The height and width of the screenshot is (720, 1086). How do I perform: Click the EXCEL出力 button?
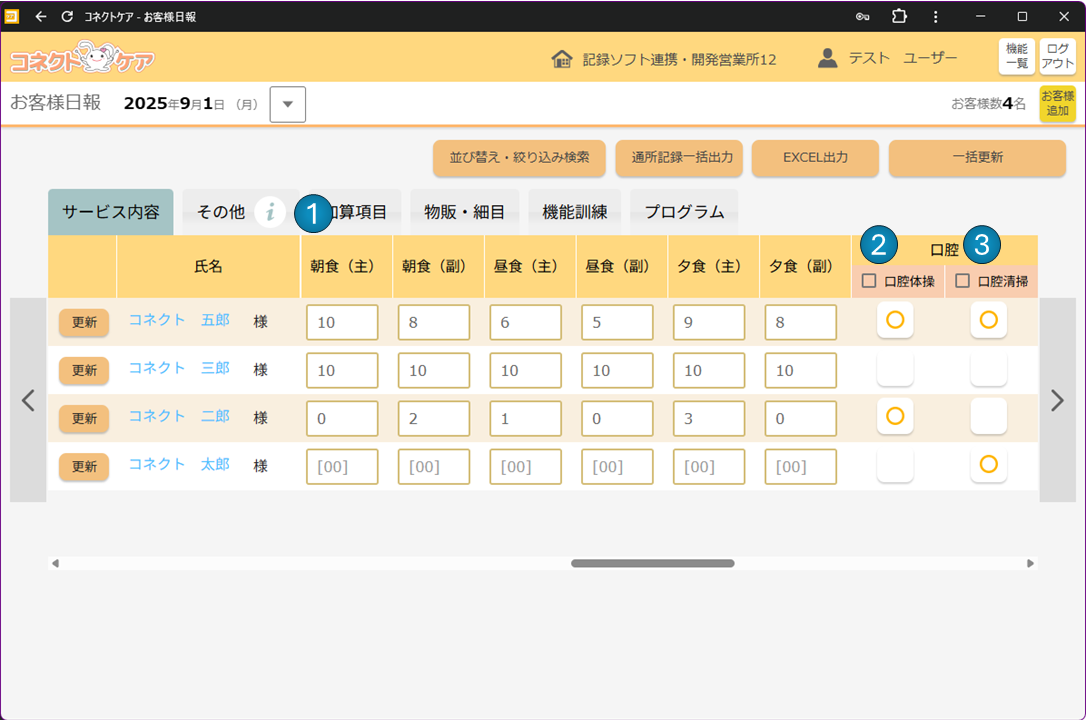[815, 158]
